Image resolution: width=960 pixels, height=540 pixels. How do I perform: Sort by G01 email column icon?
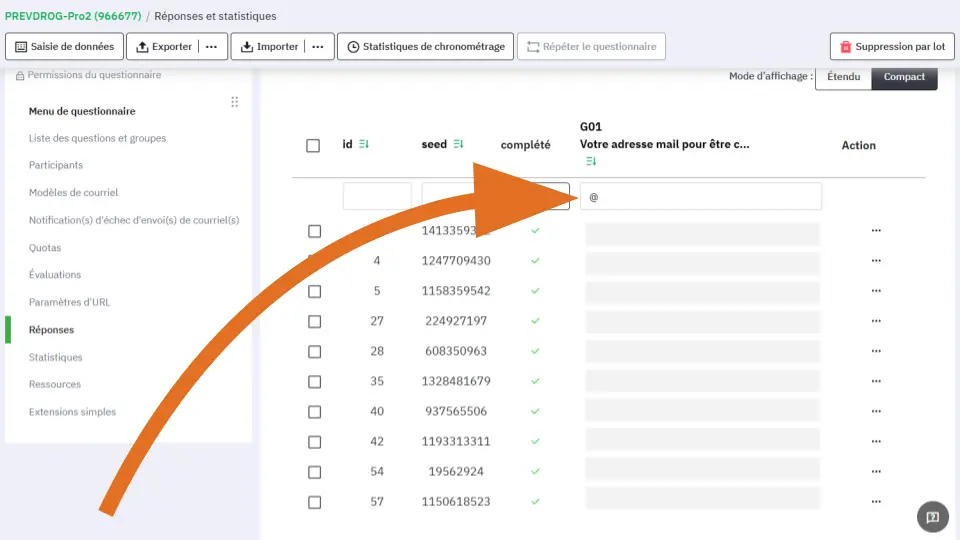point(591,161)
